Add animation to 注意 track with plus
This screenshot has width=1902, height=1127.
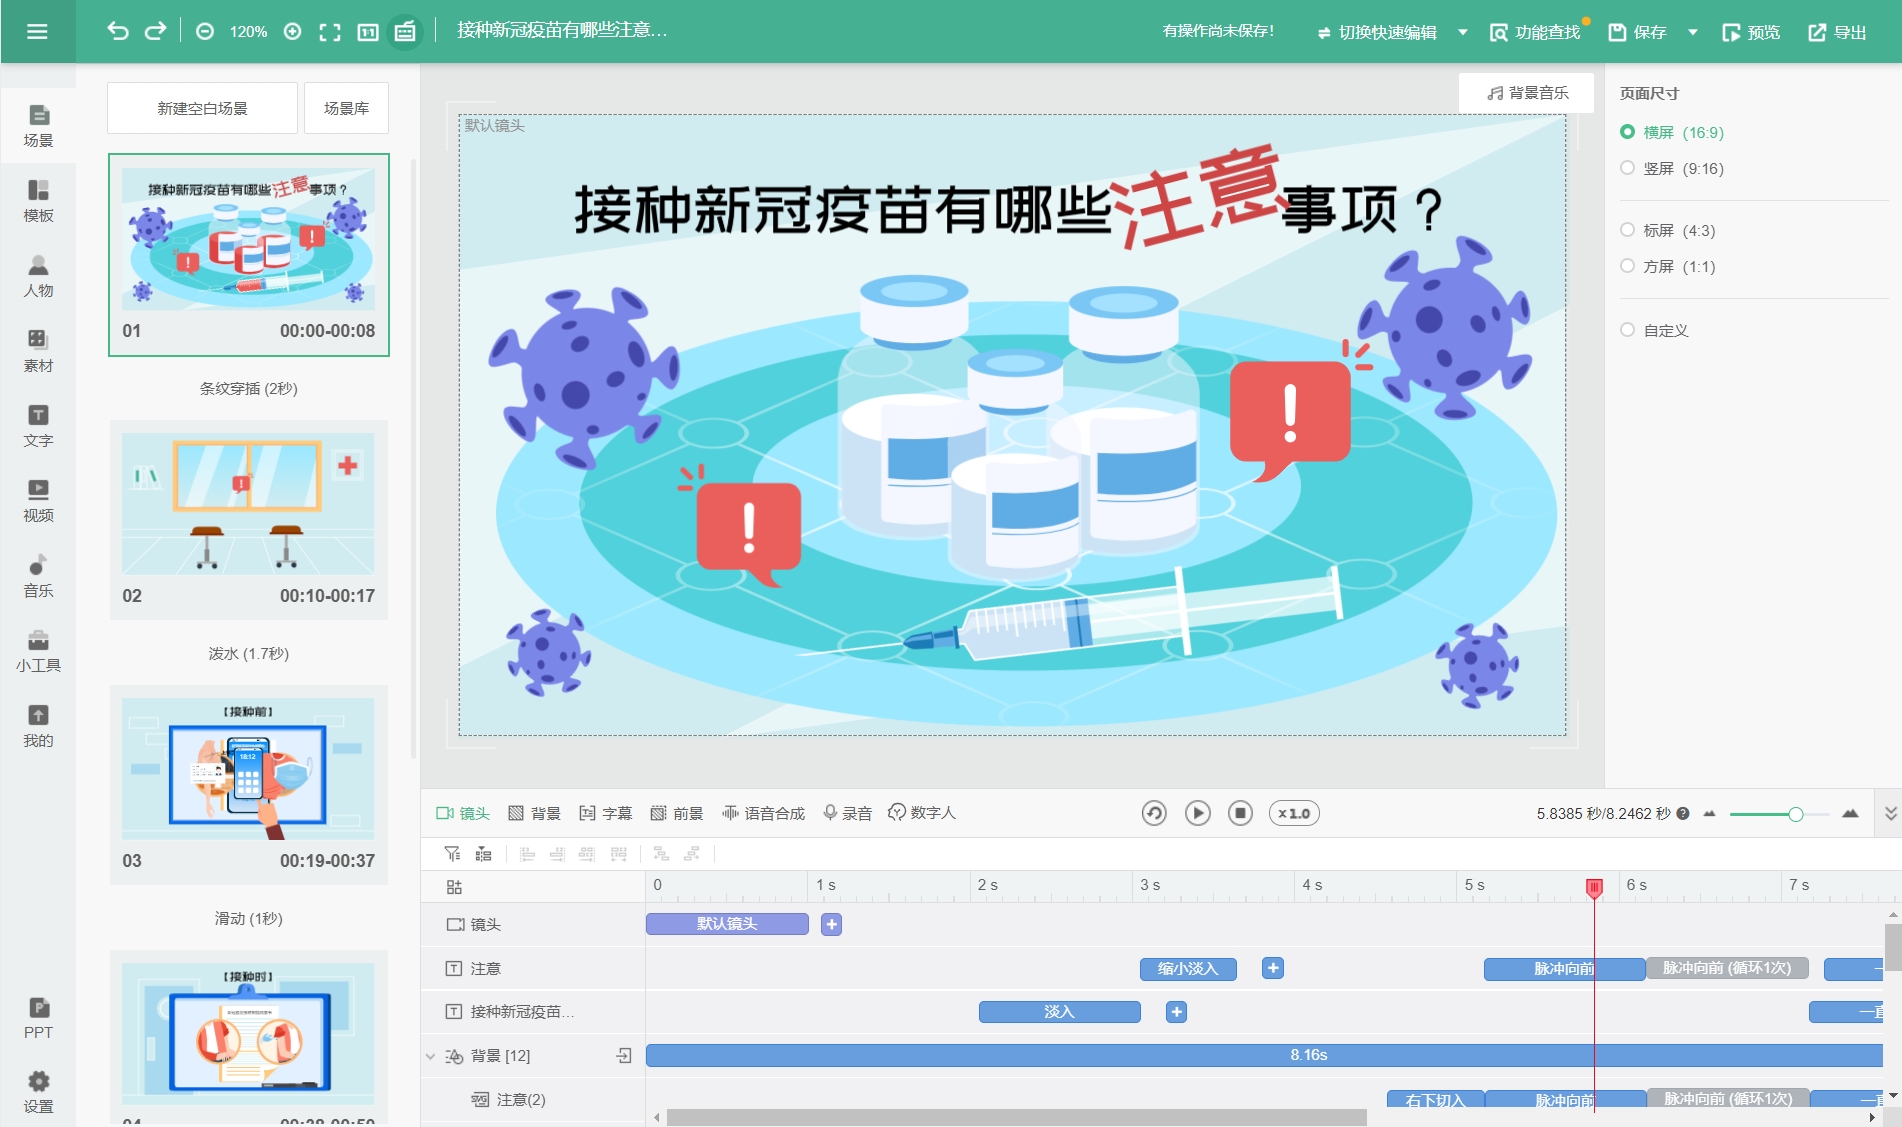1273,968
